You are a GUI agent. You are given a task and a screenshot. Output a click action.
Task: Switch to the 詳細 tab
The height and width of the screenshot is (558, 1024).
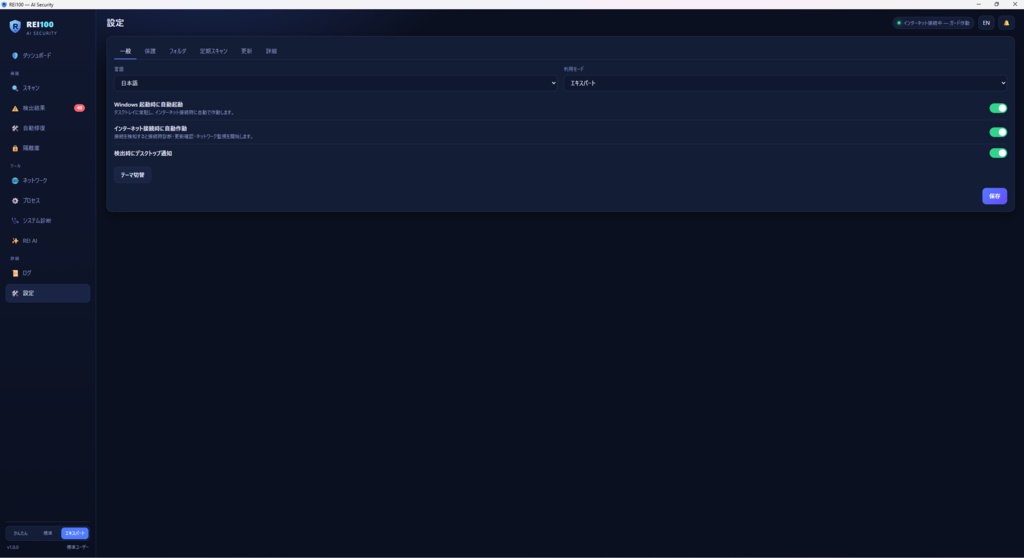coord(271,51)
